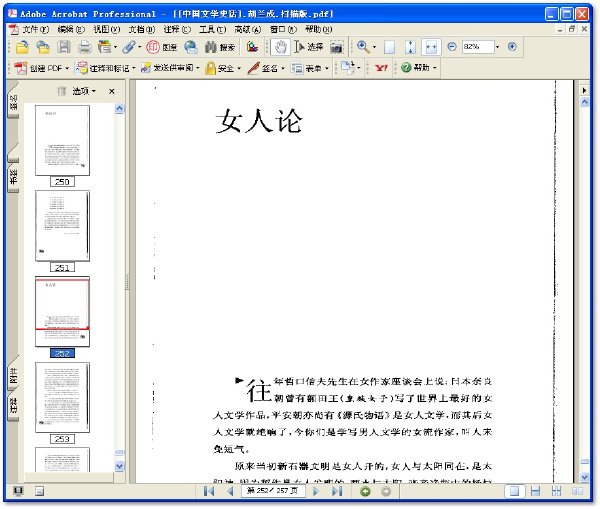
Task: Expand the 表单 dropdown arrow
Action: pyautogui.click(x=326, y=69)
